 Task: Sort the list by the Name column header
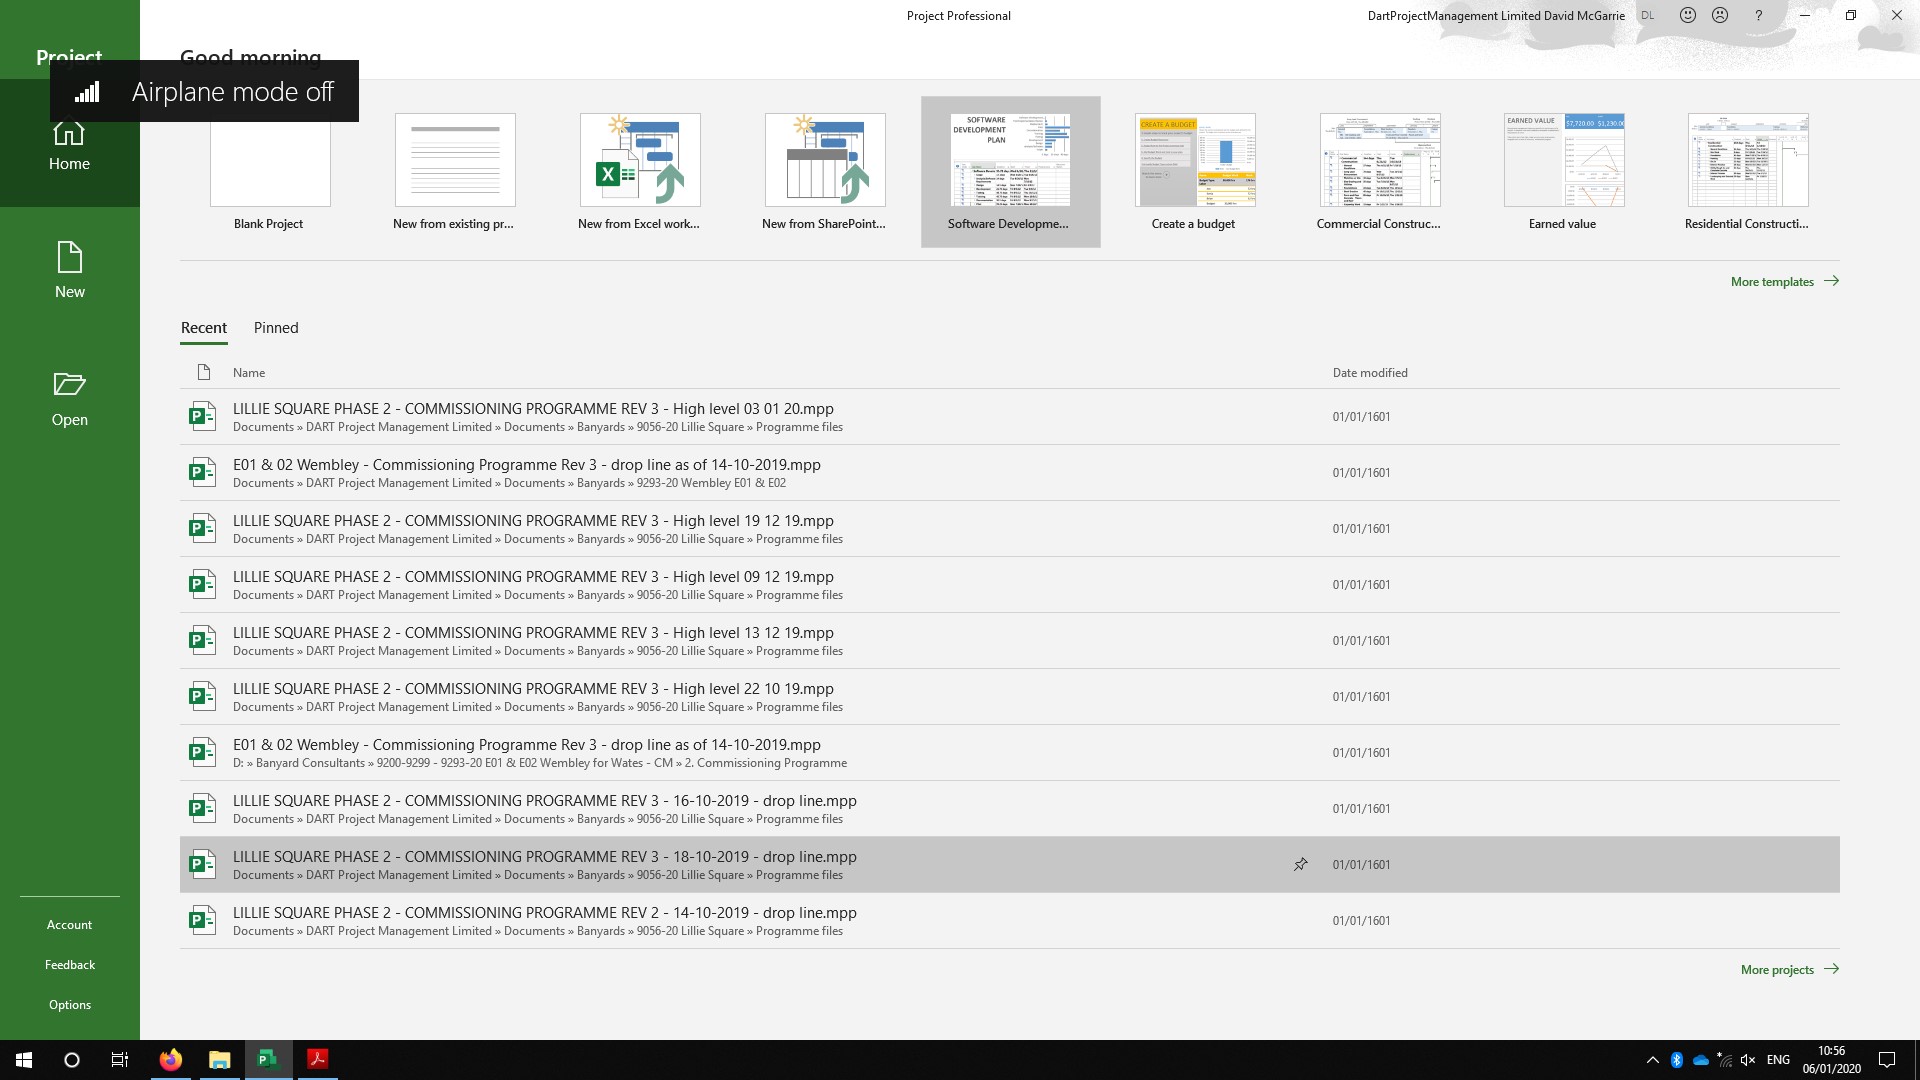pyautogui.click(x=249, y=373)
